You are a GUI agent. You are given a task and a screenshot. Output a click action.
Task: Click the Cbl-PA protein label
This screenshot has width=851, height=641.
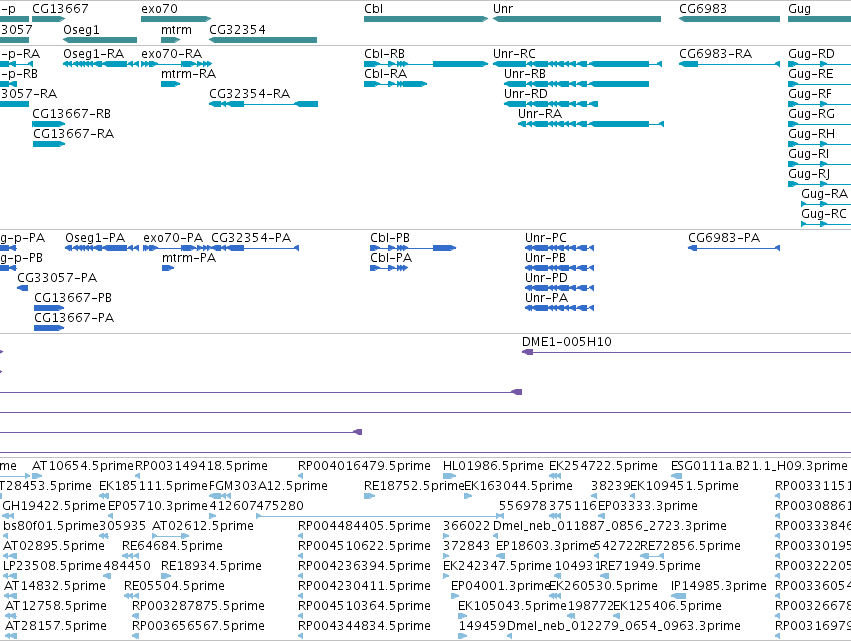click(391, 258)
